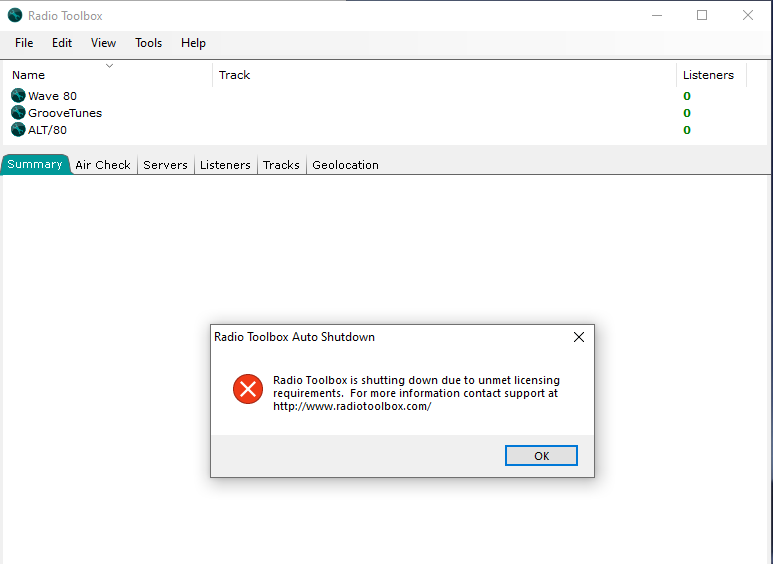
Task: Go to the Geolocation tab
Action: tap(345, 165)
